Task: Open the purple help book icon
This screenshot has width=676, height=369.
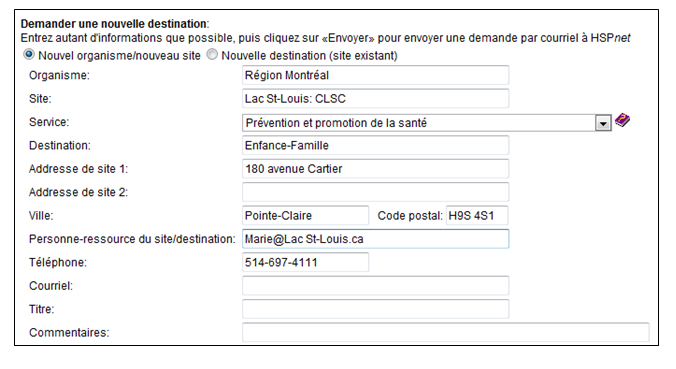Action: pos(622,120)
